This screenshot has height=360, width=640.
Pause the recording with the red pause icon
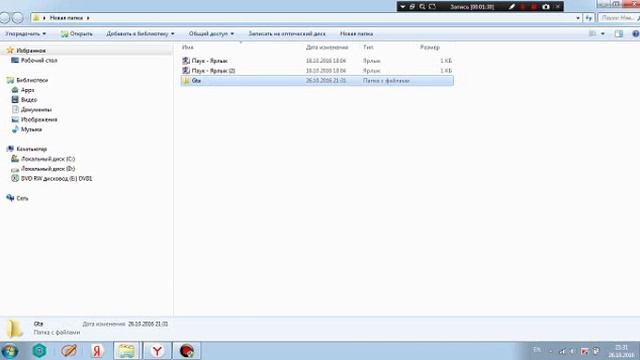click(523, 7)
